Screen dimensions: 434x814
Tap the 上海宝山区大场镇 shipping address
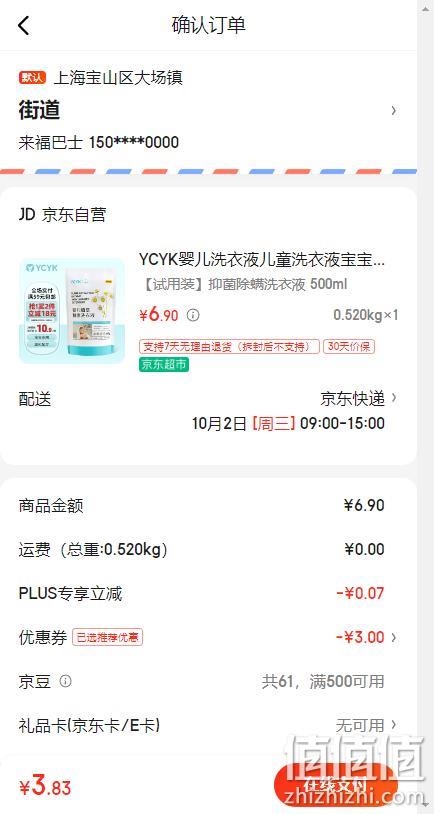point(118,78)
